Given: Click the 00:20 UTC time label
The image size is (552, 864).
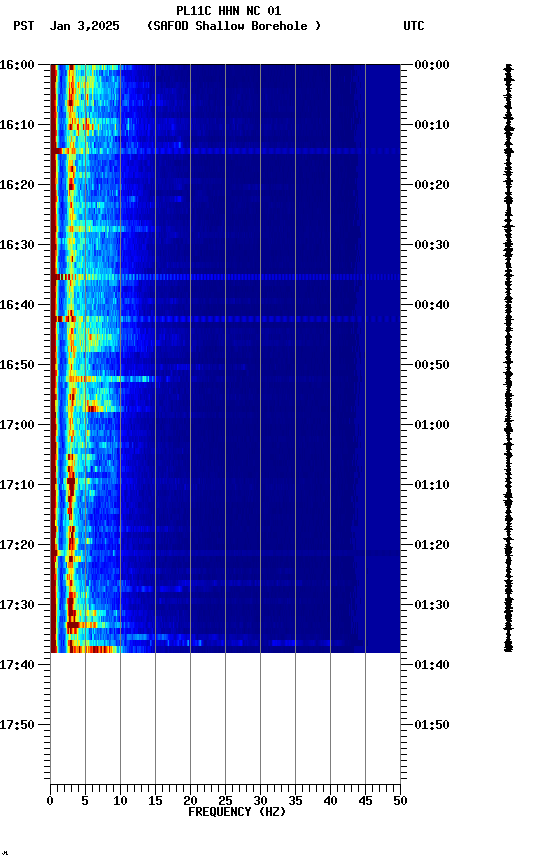Looking at the screenshot, I should (x=432, y=185).
